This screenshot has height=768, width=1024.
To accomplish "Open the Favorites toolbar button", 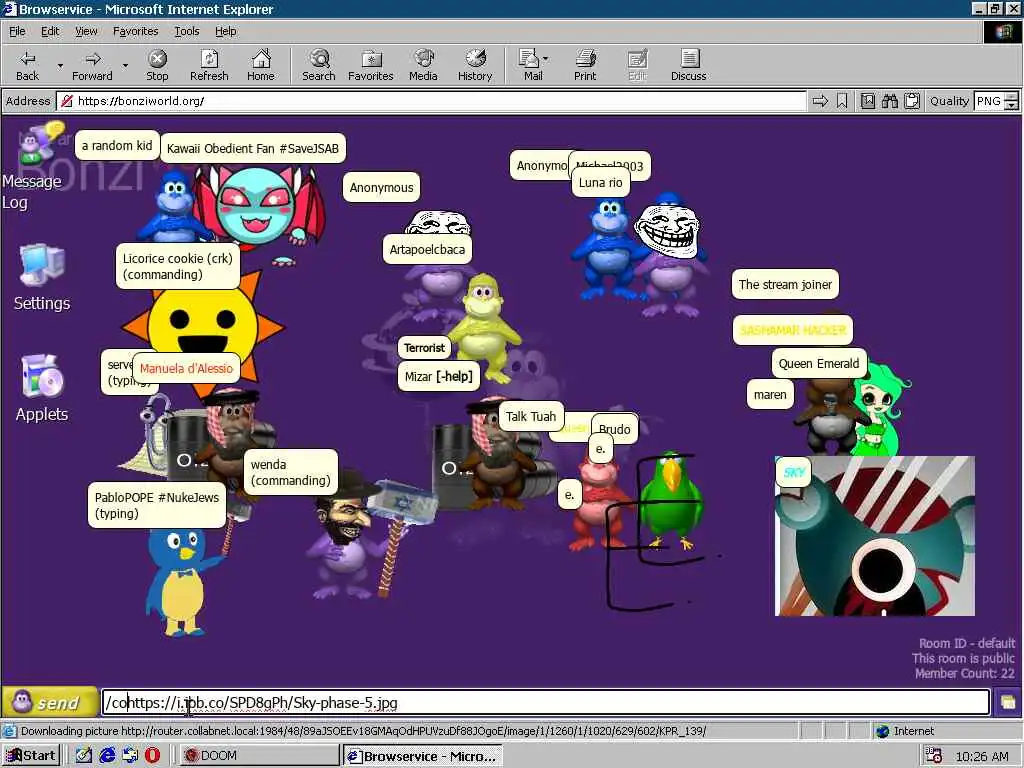I will pos(370,65).
